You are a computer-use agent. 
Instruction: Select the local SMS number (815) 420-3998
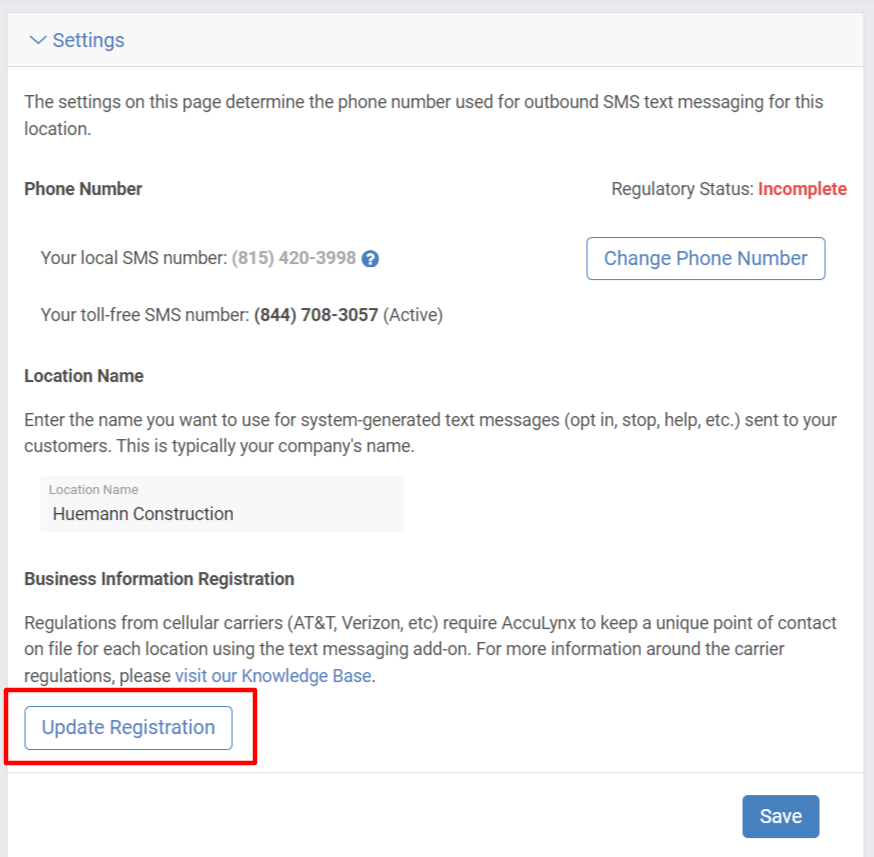[294, 258]
